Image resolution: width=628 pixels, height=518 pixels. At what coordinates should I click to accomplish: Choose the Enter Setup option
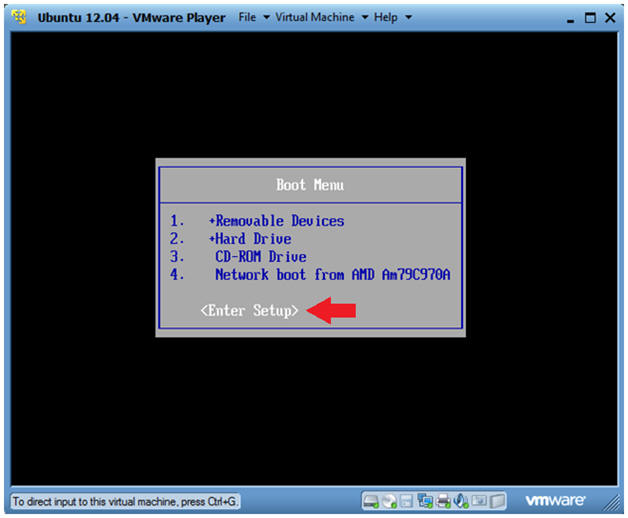[x=249, y=310]
